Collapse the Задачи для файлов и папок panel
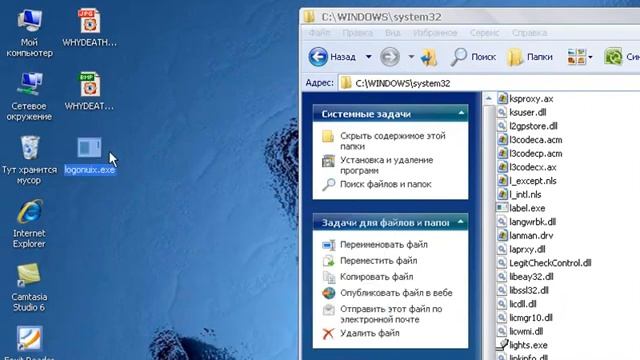640x360 pixels. [460, 222]
